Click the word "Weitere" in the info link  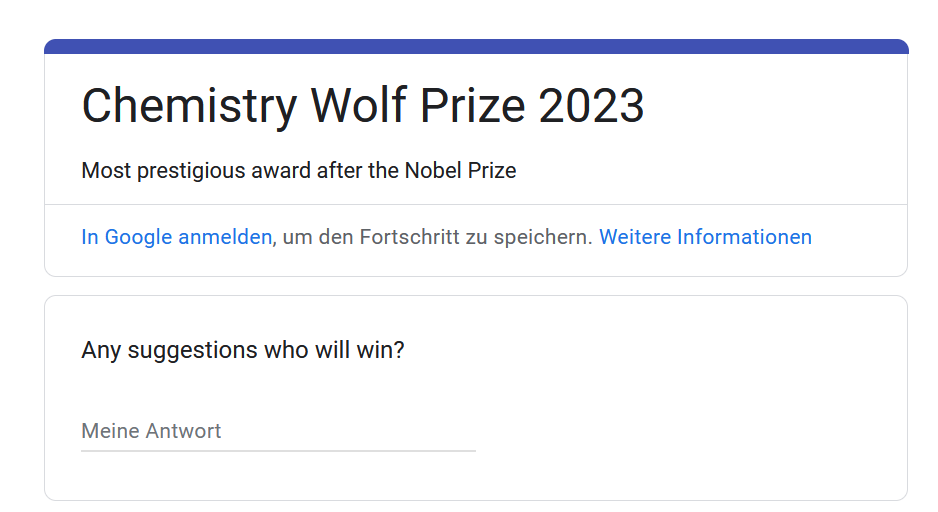click(x=635, y=237)
